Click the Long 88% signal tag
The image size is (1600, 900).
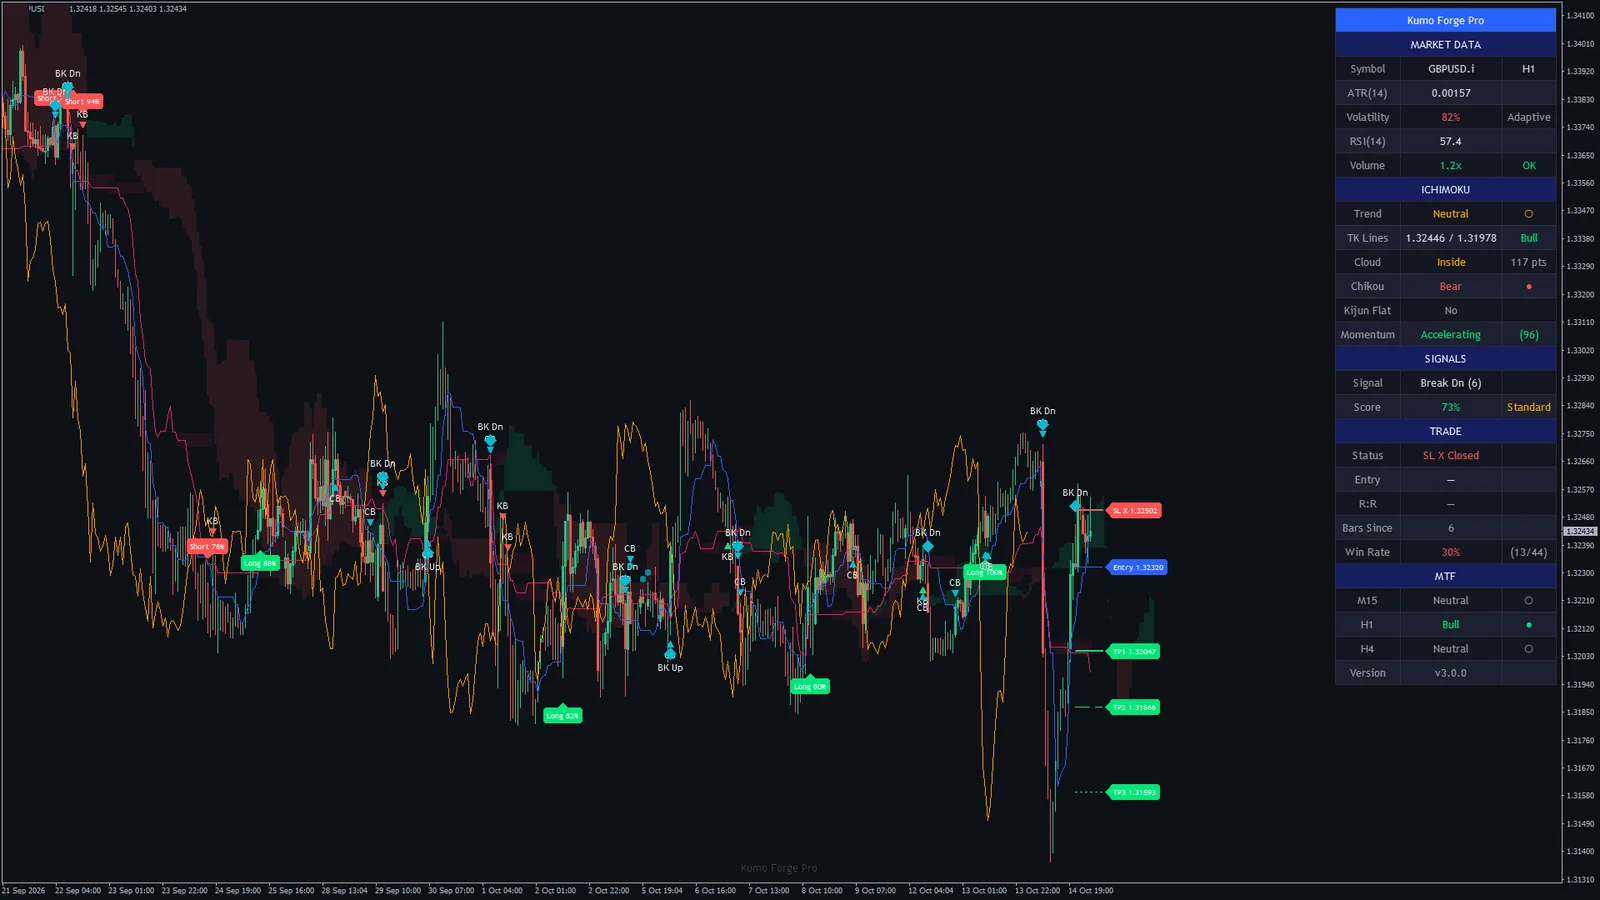coord(260,563)
